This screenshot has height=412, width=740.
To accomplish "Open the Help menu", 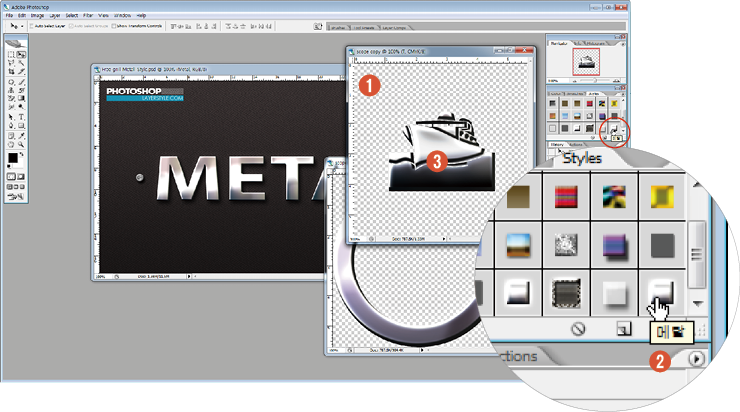I will [x=141, y=16].
